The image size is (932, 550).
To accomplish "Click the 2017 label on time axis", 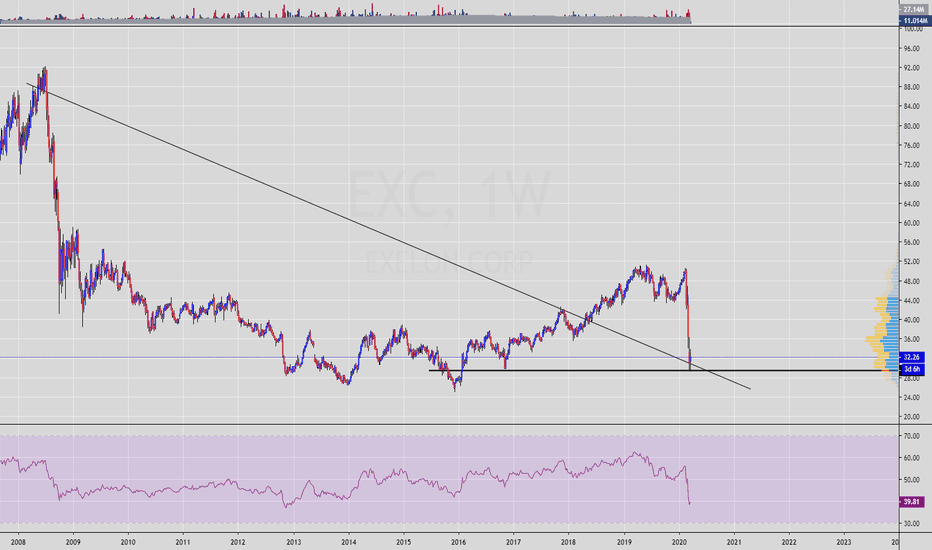I will tap(514, 542).
